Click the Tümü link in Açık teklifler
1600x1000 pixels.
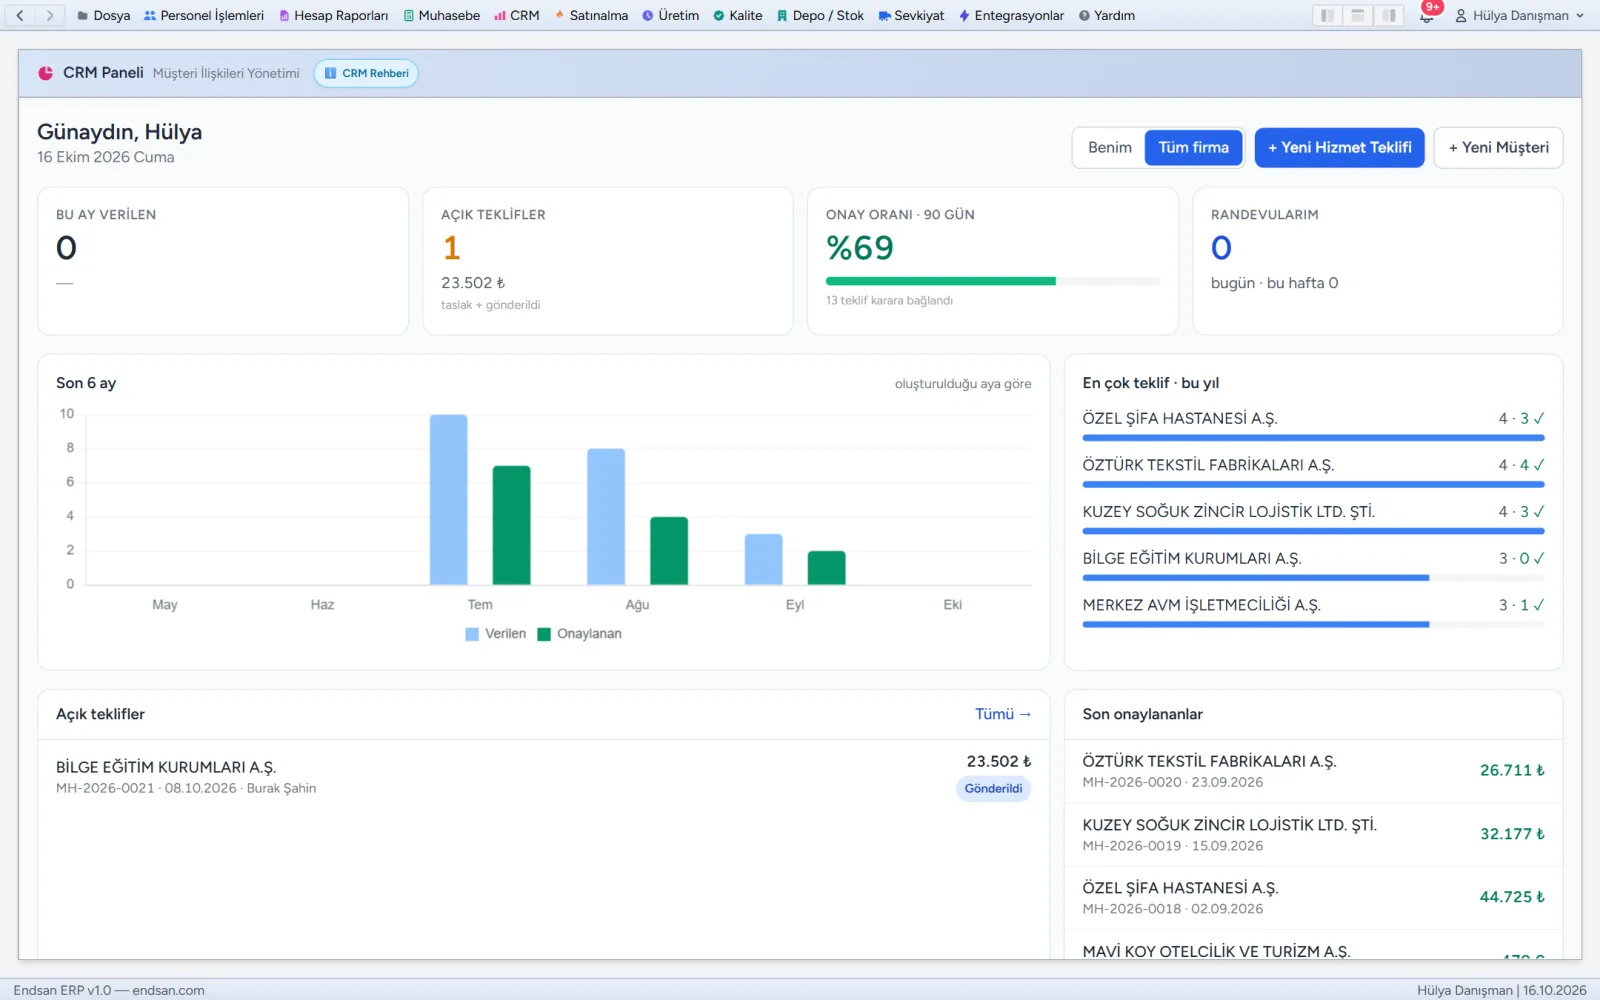tap(1003, 714)
